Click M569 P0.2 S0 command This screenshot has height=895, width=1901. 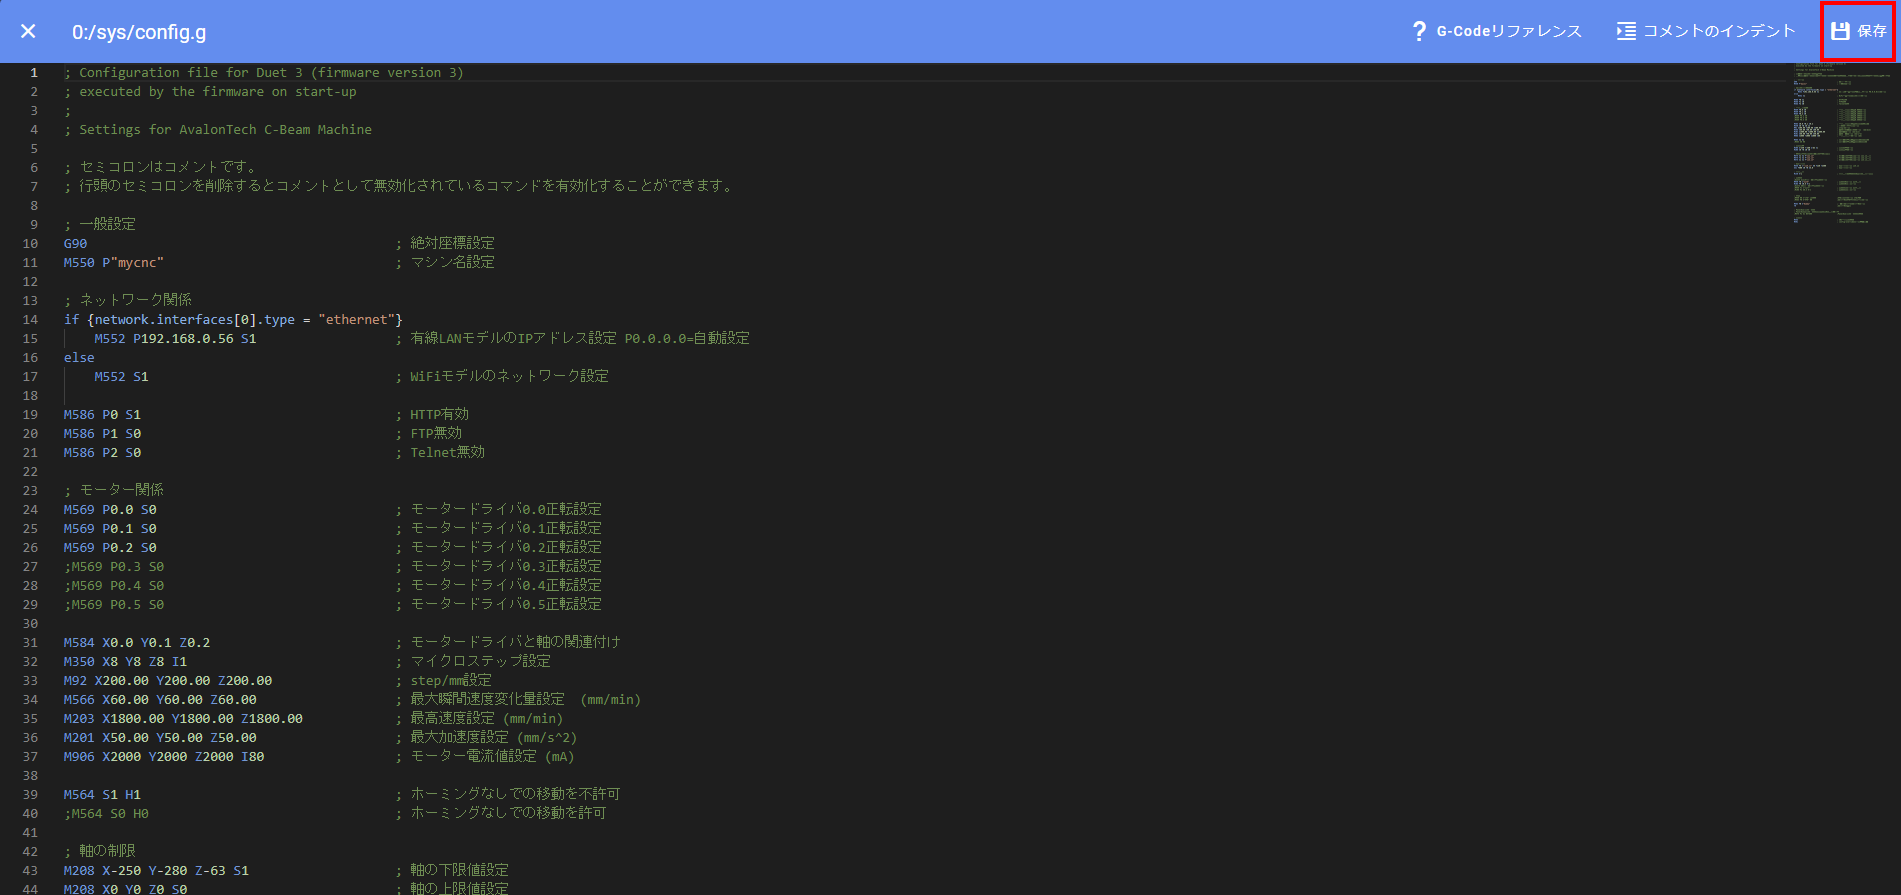point(110,548)
